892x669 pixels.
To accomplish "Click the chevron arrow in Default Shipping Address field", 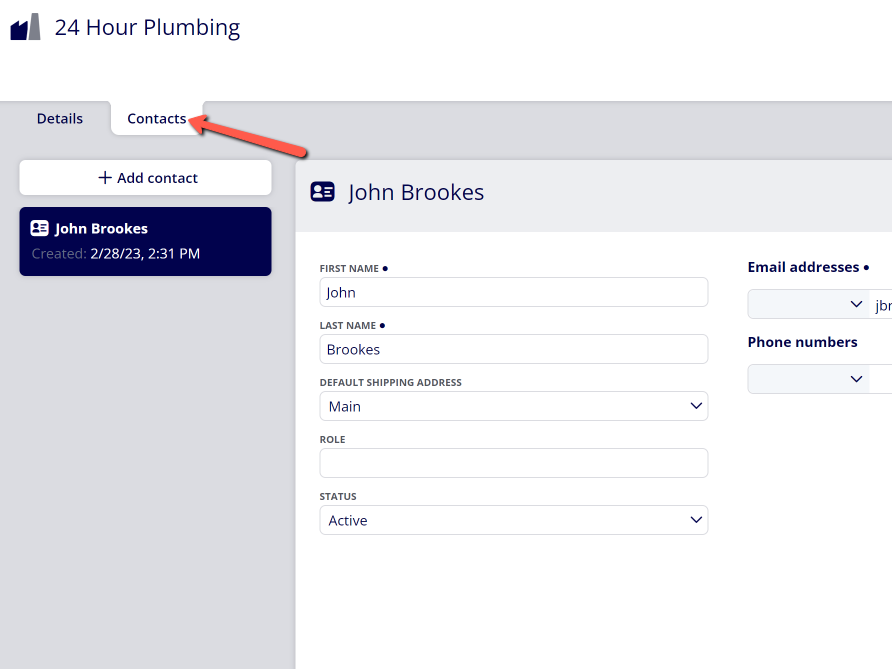I will tap(696, 406).
